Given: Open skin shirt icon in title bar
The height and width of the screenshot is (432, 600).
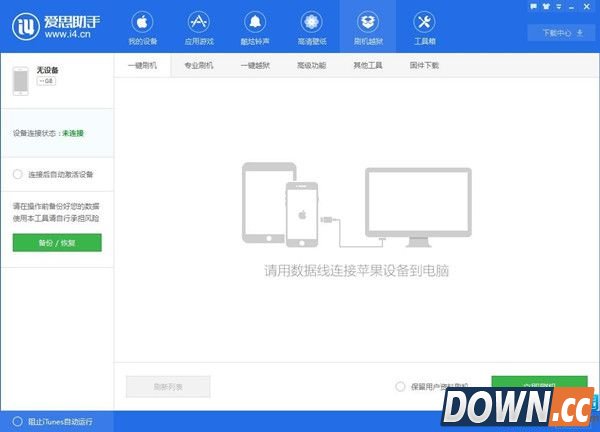Looking at the screenshot, I should pos(546,7).
